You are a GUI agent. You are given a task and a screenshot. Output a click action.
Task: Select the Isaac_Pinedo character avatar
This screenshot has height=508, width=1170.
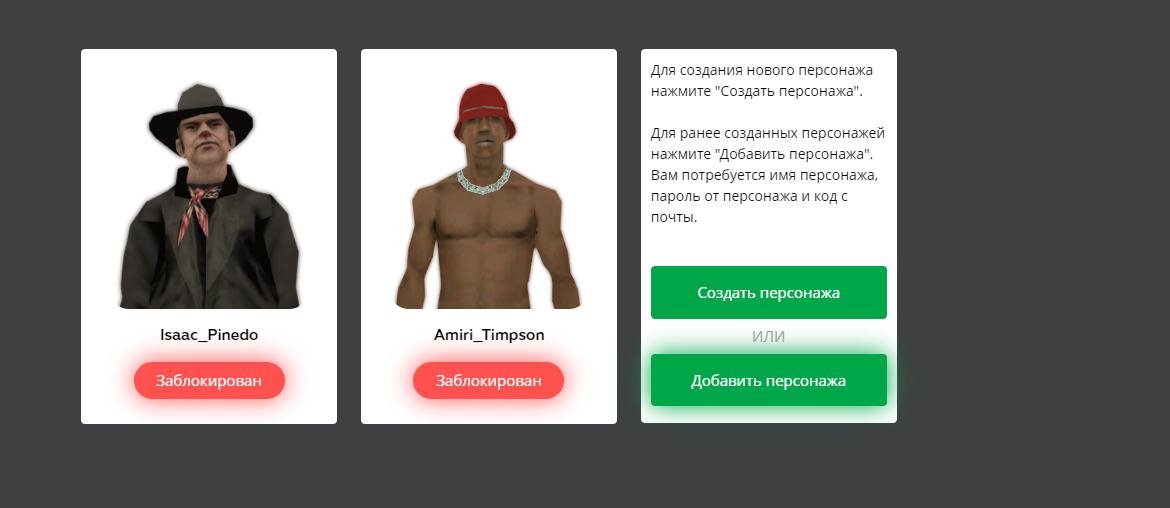[209, 196]
